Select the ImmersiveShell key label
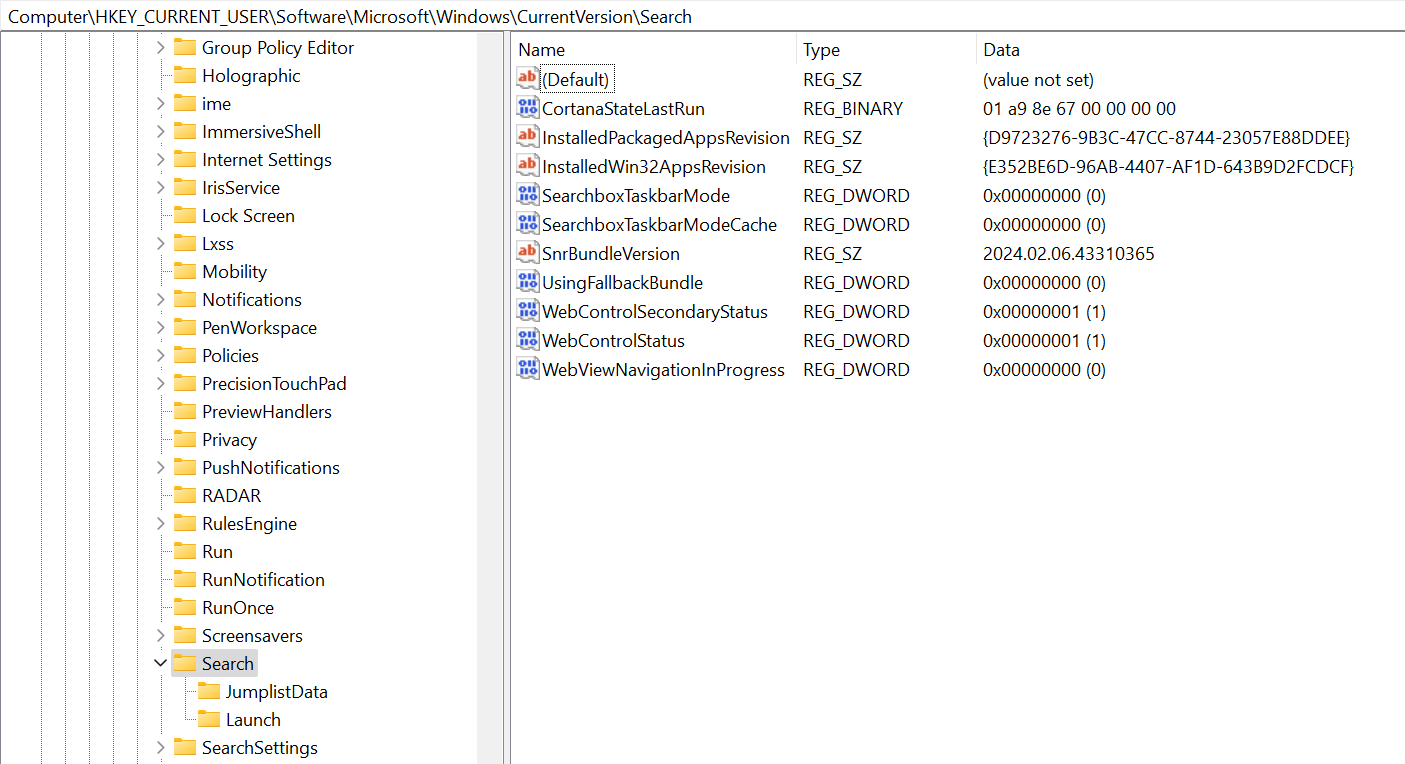 pos(262,131)
